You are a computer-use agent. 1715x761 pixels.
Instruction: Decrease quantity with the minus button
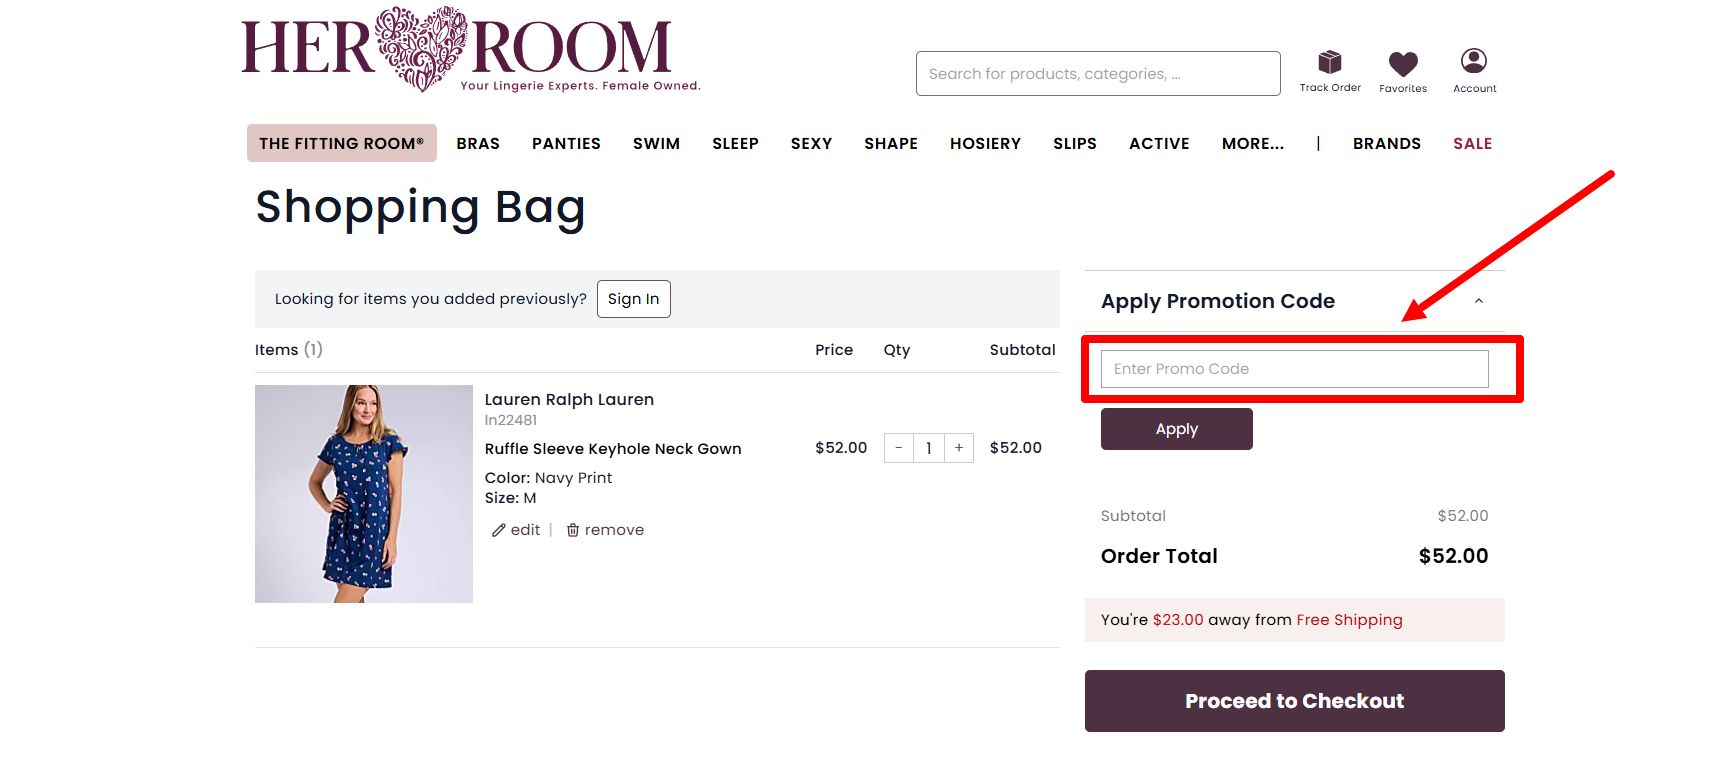point(898,447)
